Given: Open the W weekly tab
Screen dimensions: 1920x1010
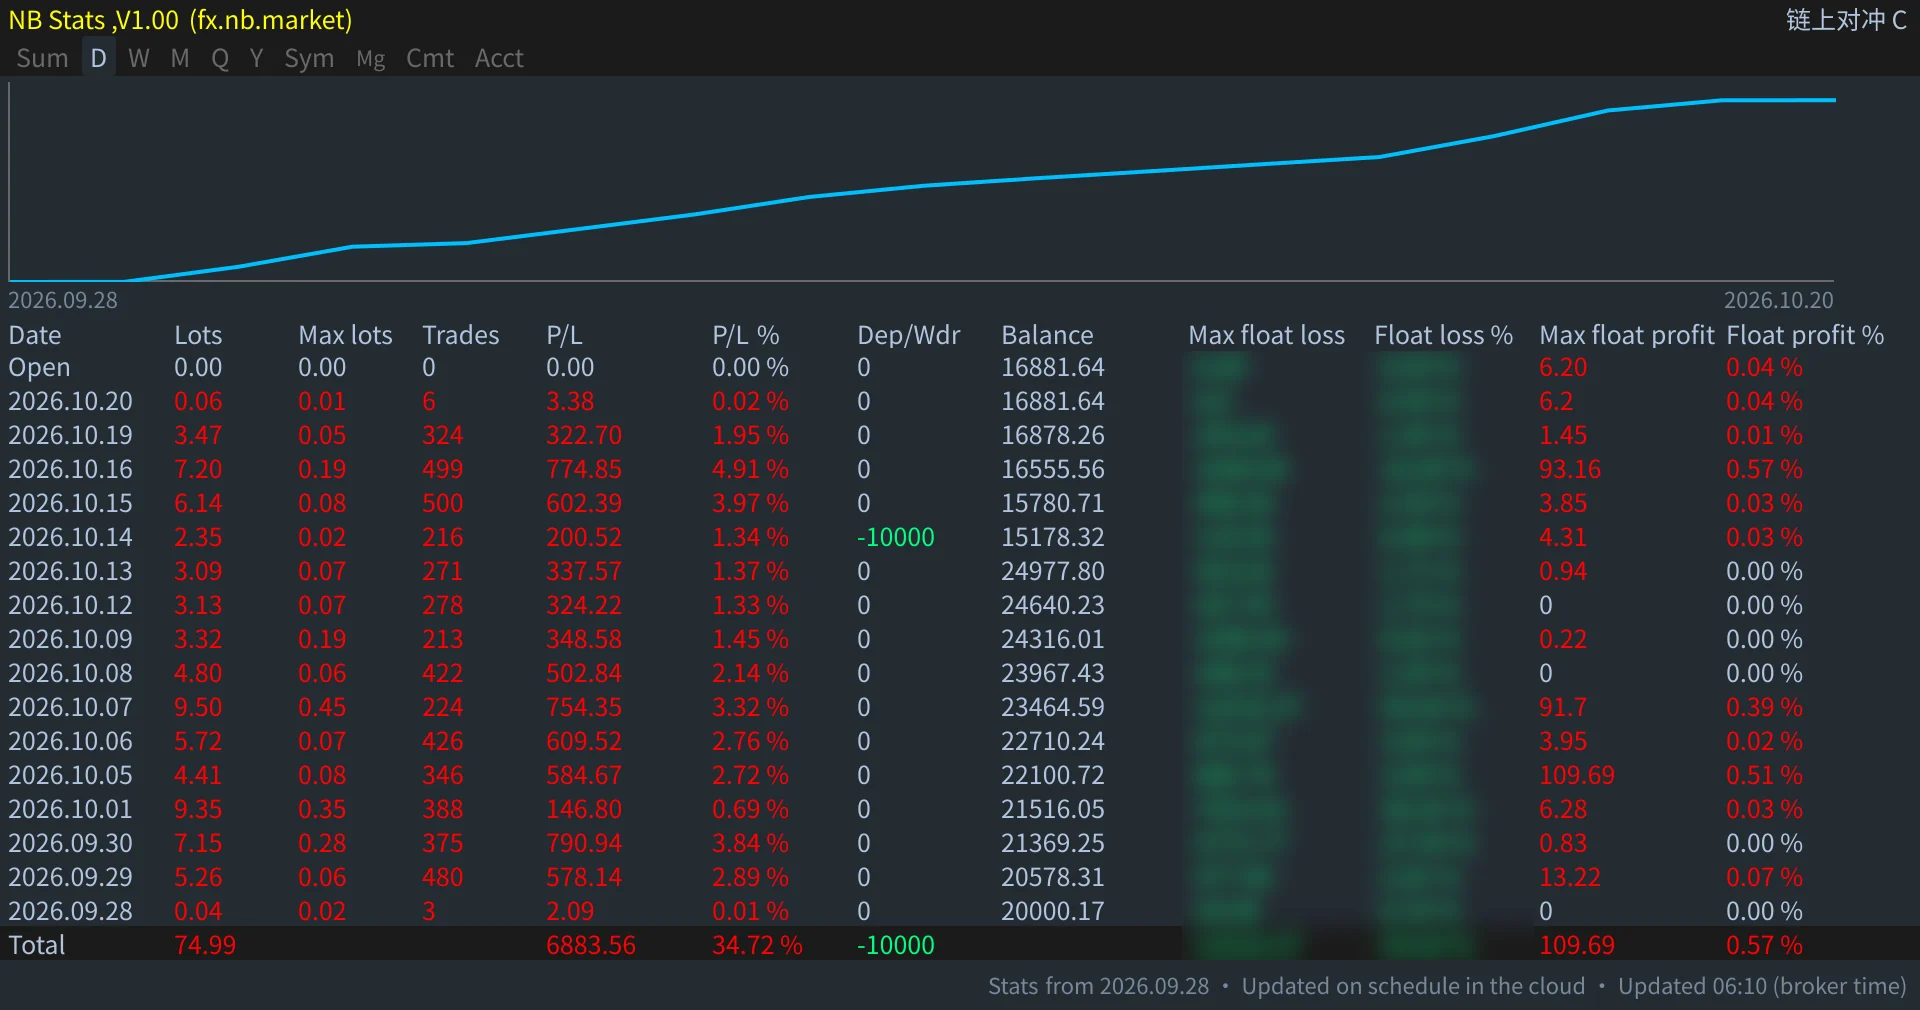Looking at the screenshot, I should (x=139, y=58).
